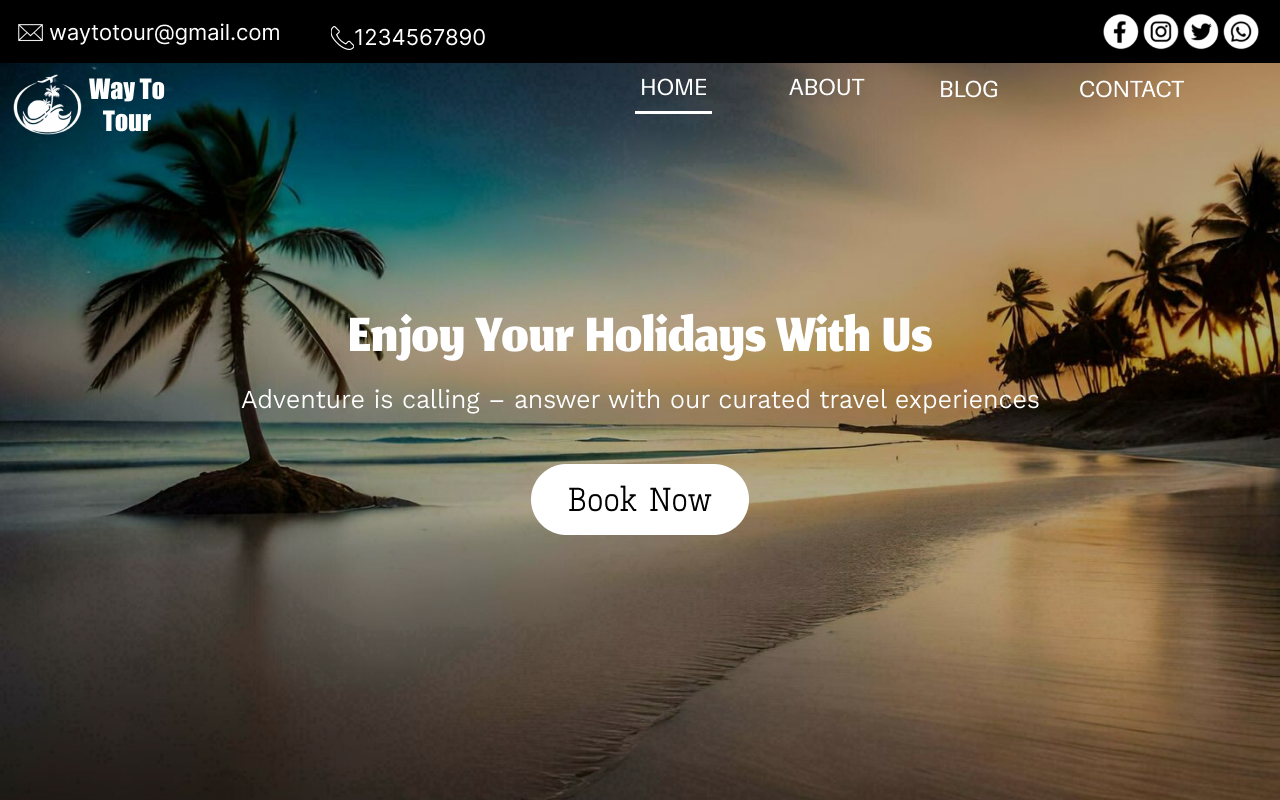Select the 'Enjoy Your Holidays With Us' heading
This screenshot has height=800, width=1280.
tap(640, 334)
